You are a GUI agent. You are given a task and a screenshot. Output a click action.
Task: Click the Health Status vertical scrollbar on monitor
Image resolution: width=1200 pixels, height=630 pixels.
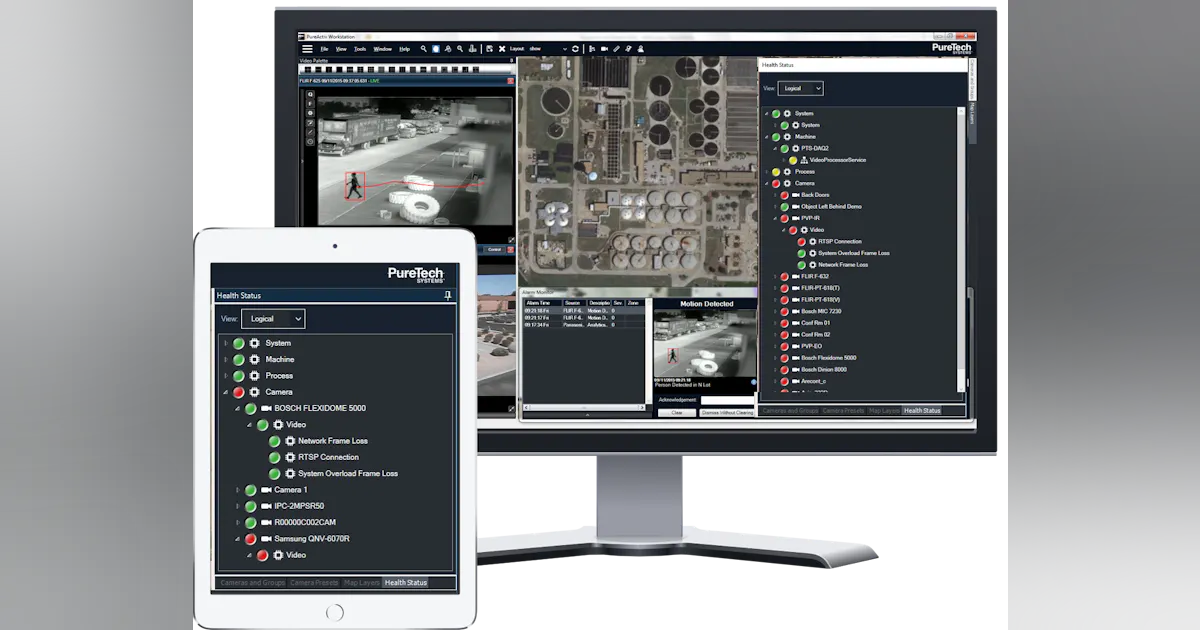tap(962, 250)
